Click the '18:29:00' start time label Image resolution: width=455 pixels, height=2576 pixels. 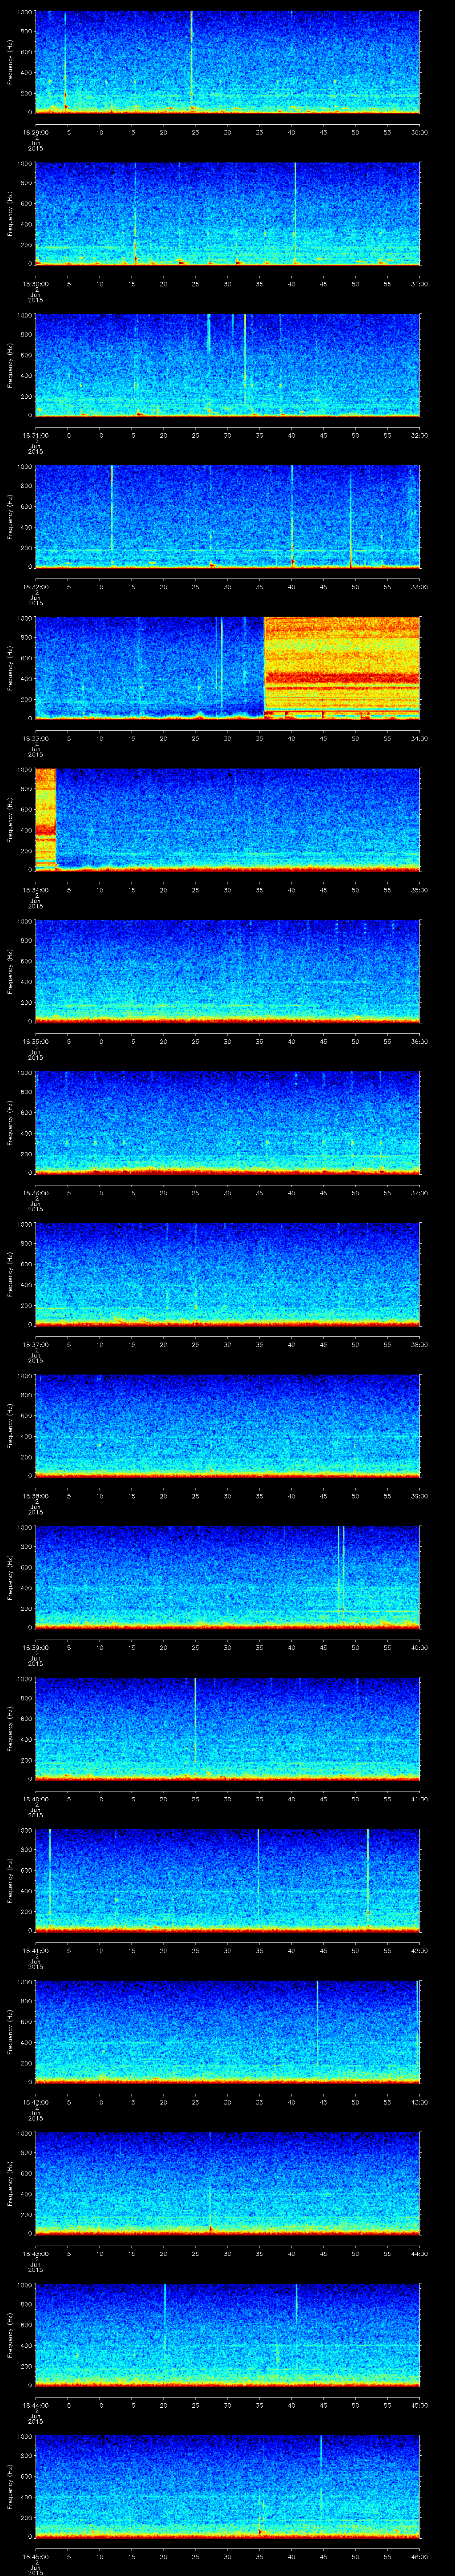coord(35,132)
